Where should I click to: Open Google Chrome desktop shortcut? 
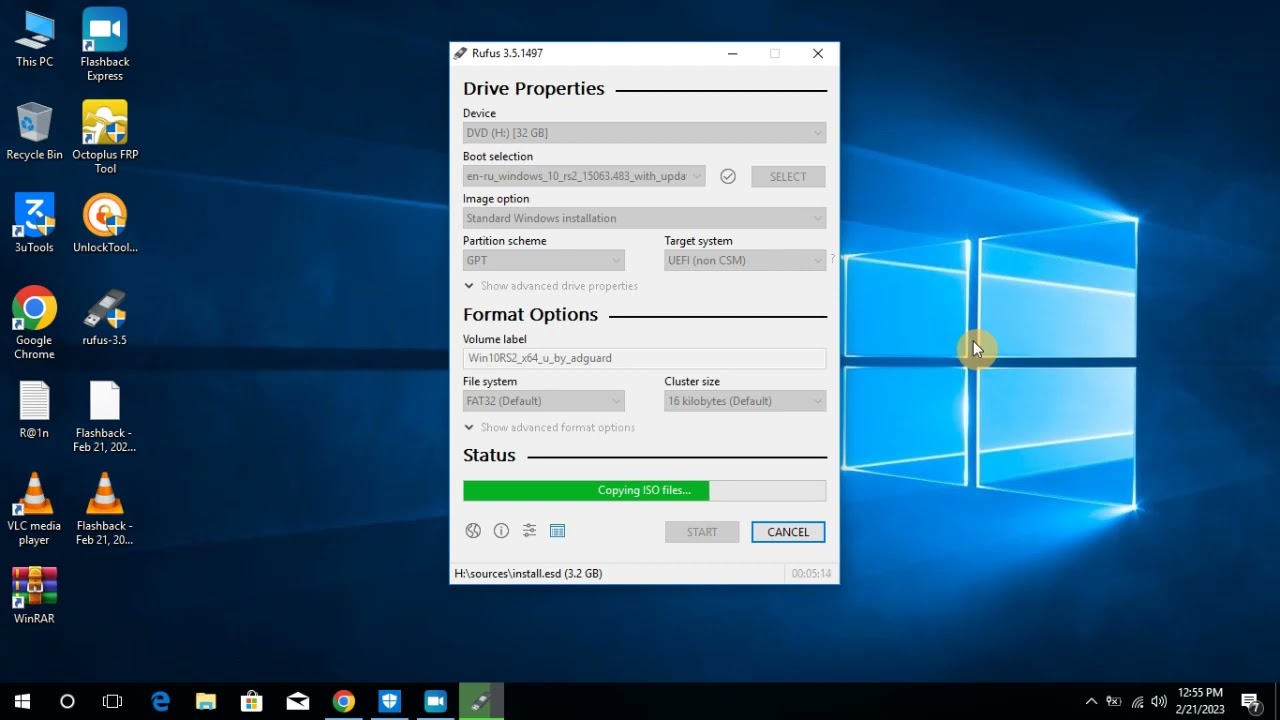pos(34,323)
